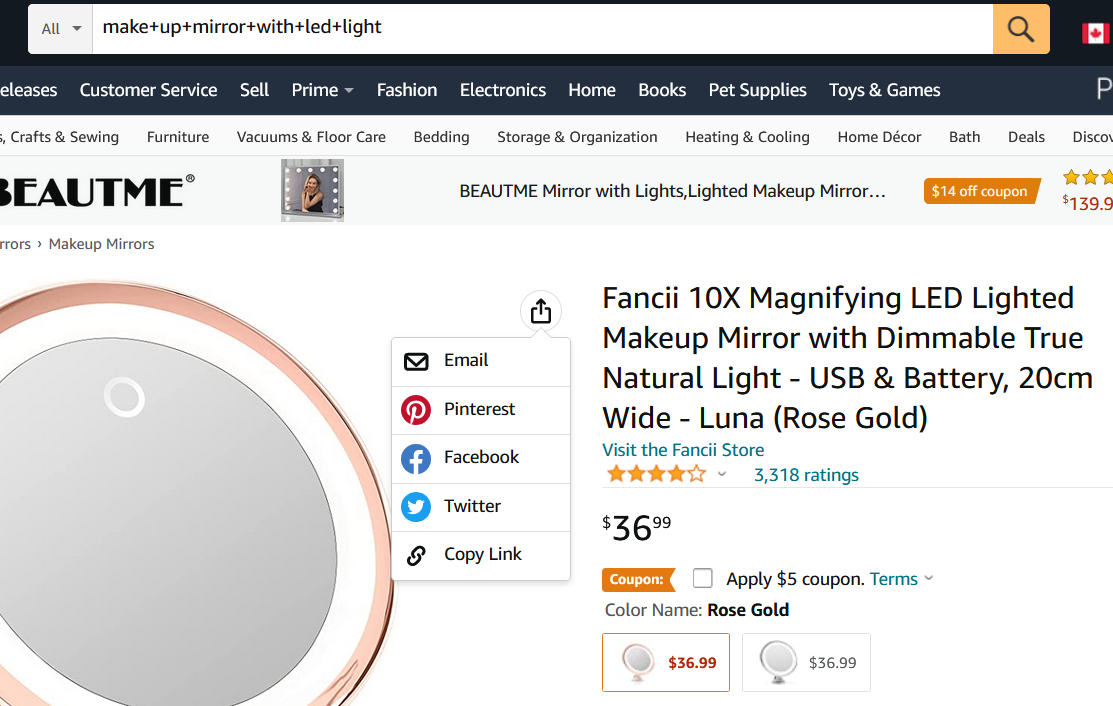Share the mirror on Pinterest
Image resolution: width=1113 pixels, height=706 pixels.
[x=478, y=409]
